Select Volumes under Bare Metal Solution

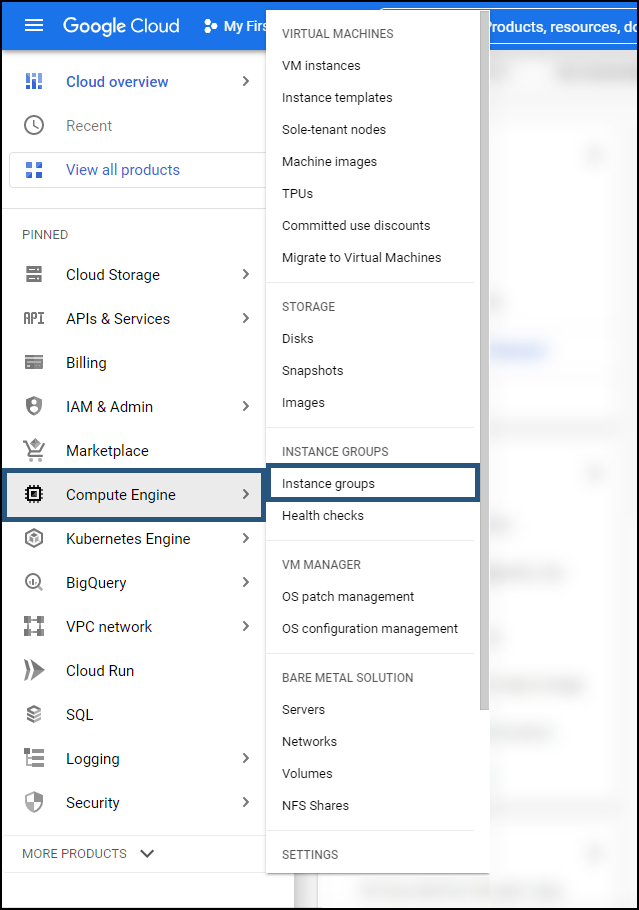click(307, 774)
